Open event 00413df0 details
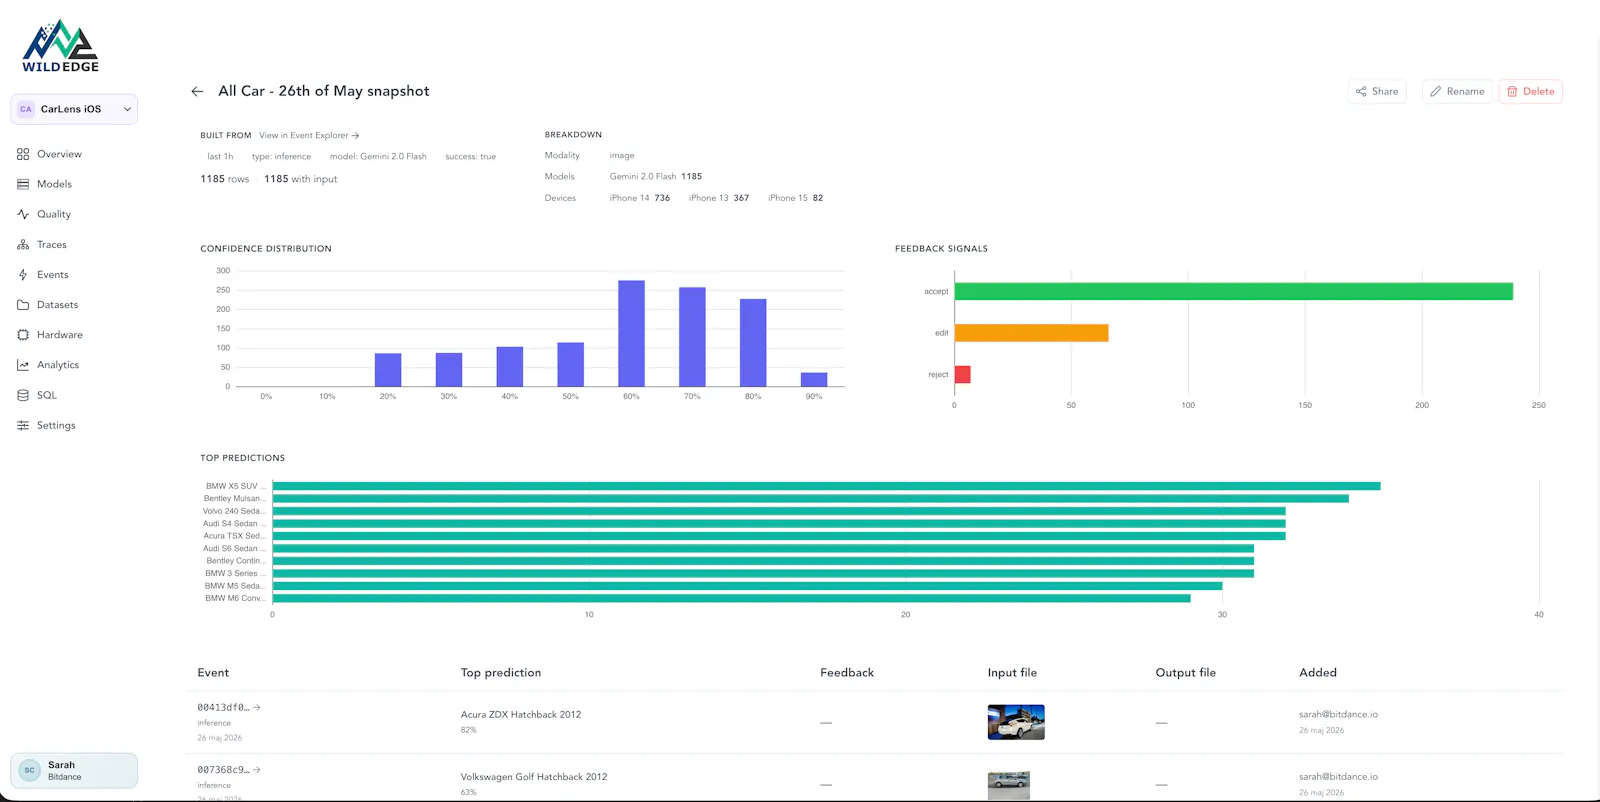 click(x=229, y=707)
